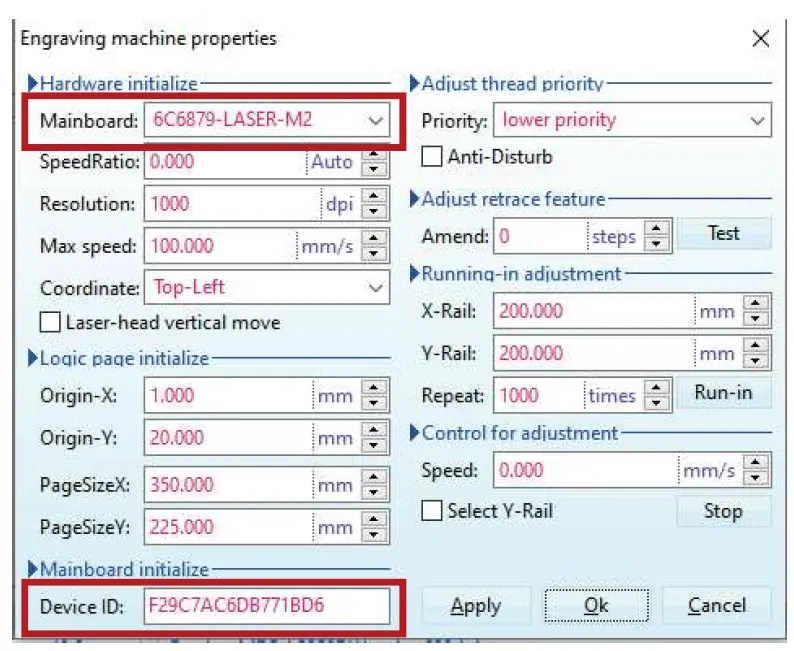Decrease Amend steps with down arrow
794x651 pixels.
click(657, 243)
